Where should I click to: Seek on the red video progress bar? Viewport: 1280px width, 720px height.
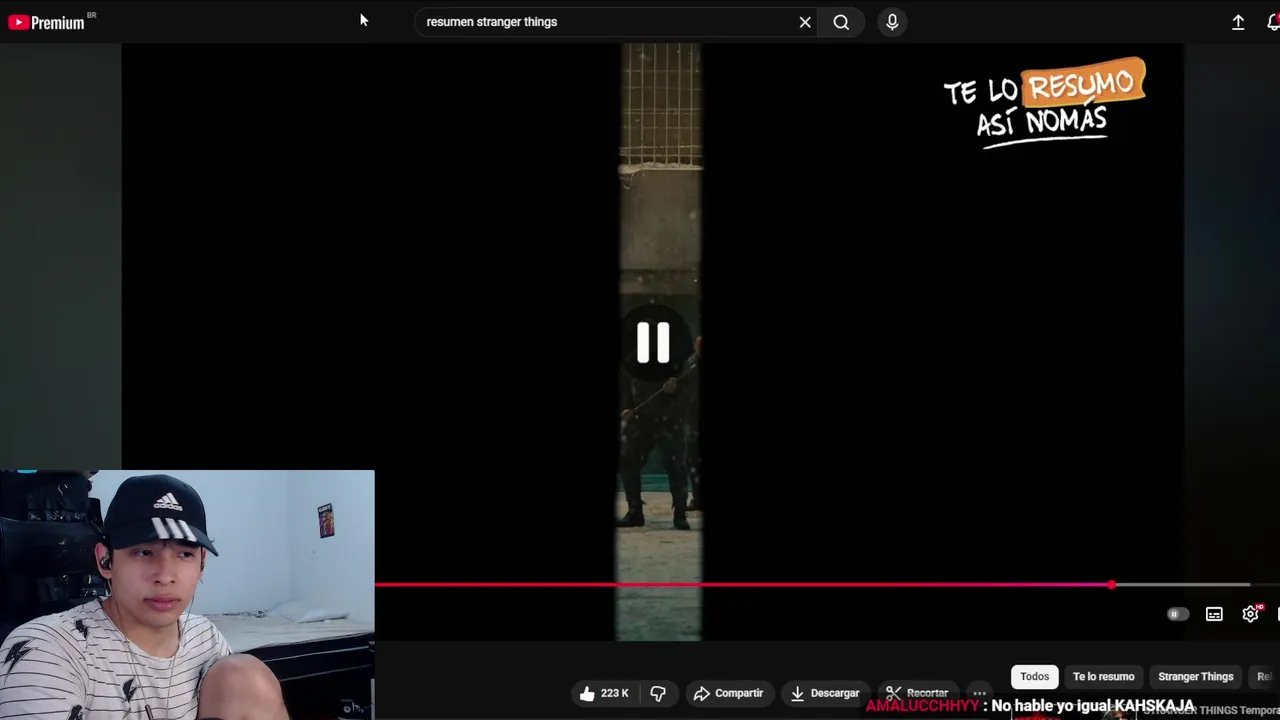[x=812, y=585]
